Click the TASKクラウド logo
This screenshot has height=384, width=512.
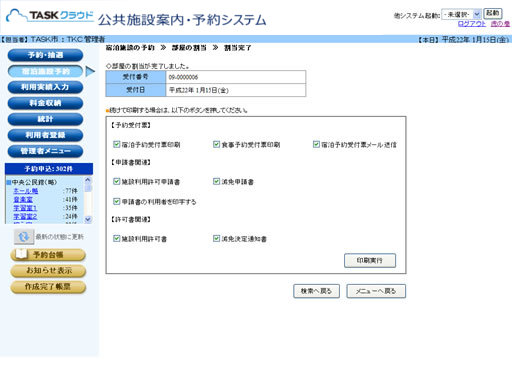click(50, 16)
